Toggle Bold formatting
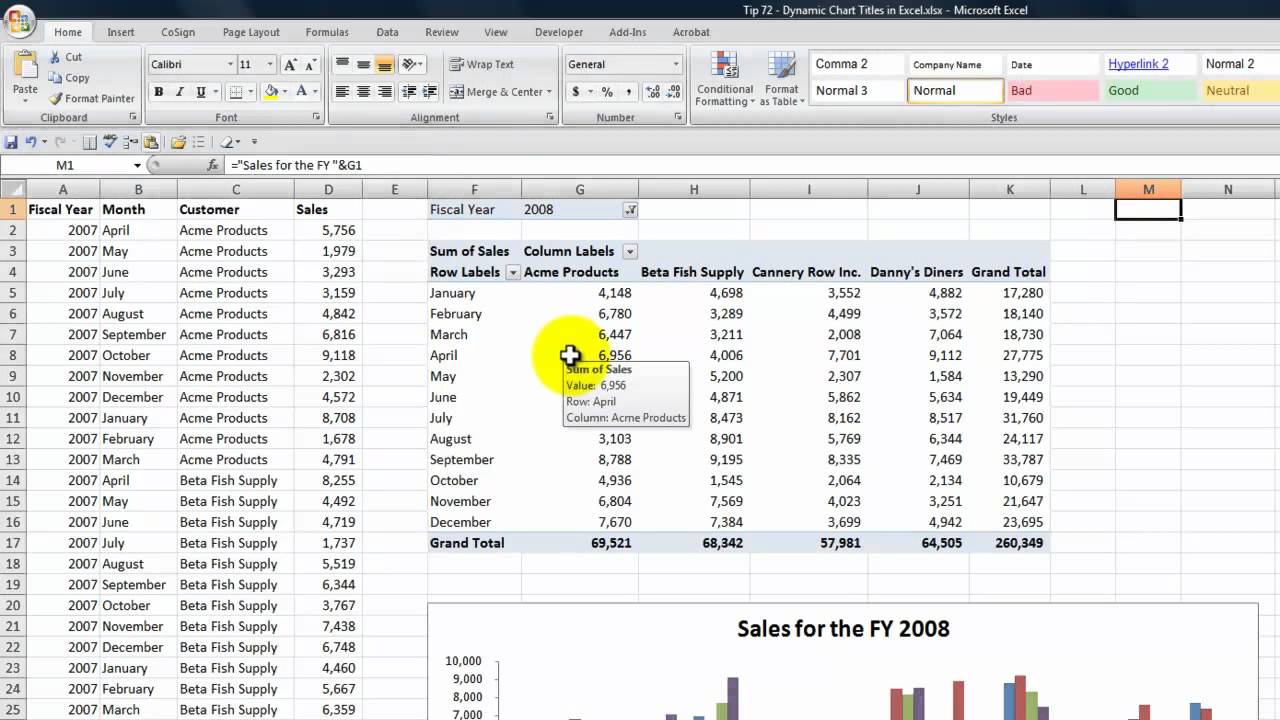 tap(158, 92)
